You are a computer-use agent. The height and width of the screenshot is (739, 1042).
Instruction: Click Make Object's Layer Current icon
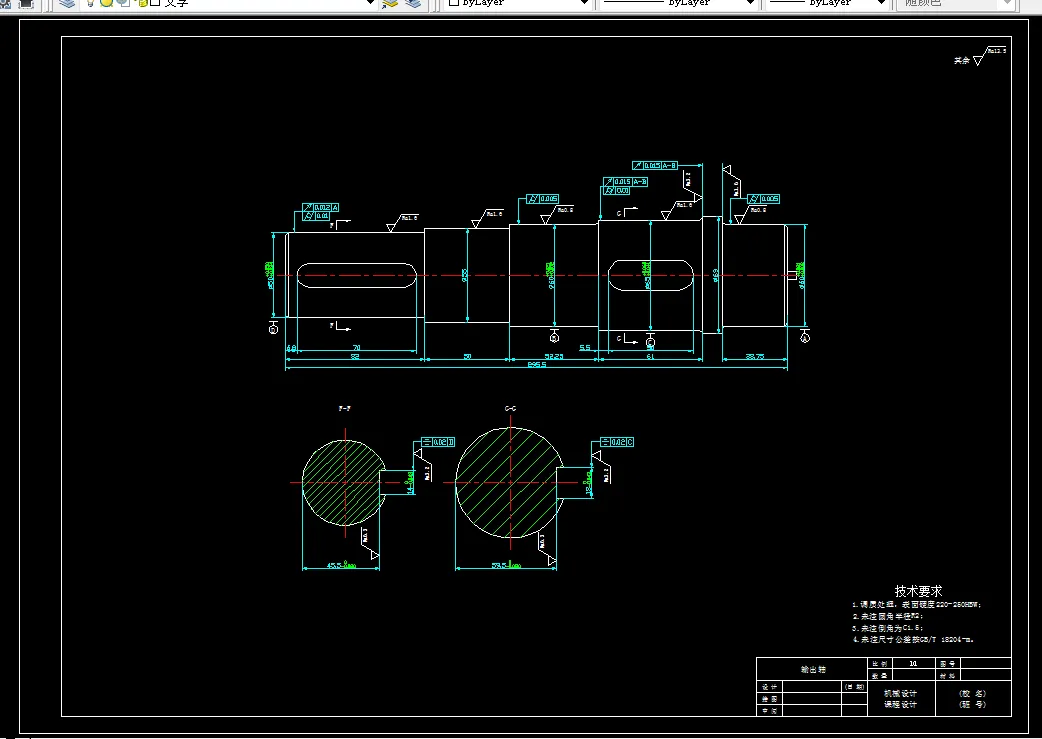point(390,3)
